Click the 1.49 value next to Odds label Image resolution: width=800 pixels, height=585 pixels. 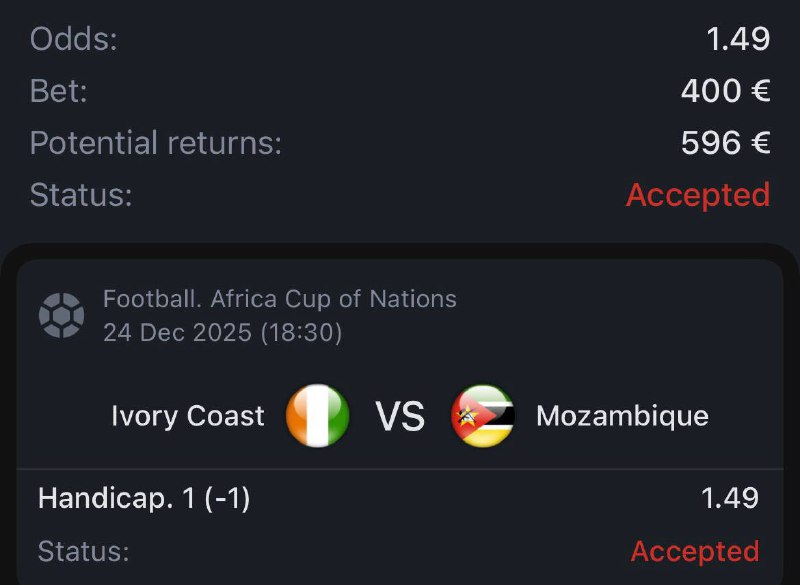coord(738,39)
